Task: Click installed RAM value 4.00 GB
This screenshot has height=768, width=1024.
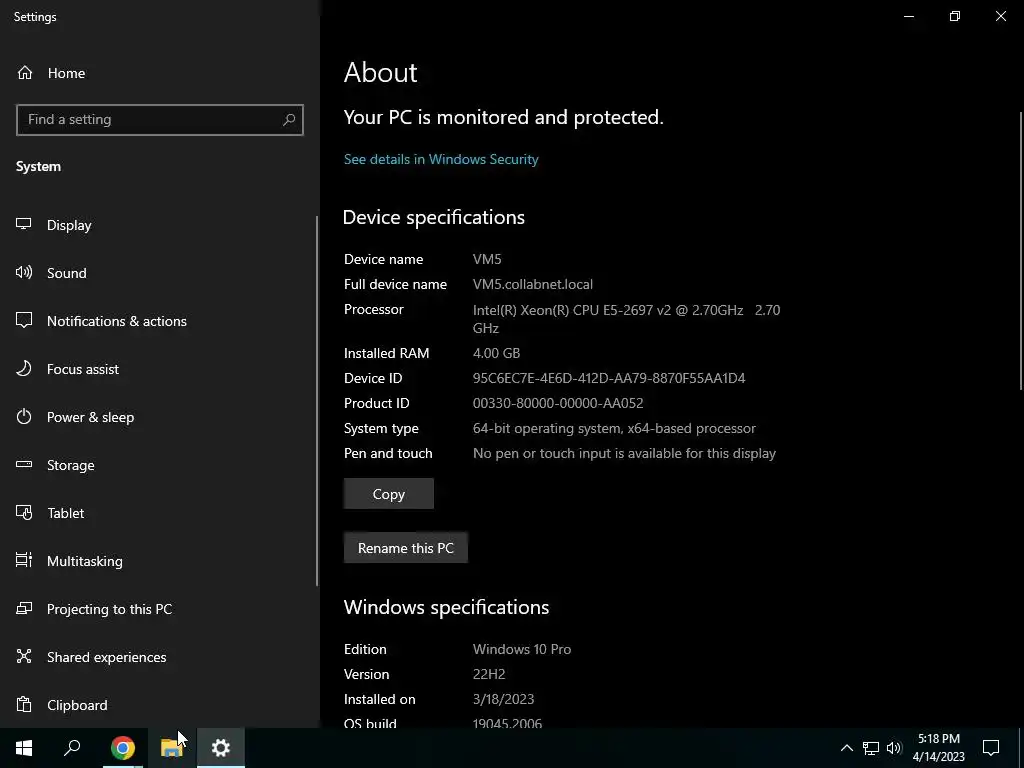Action: pos(496,353)
